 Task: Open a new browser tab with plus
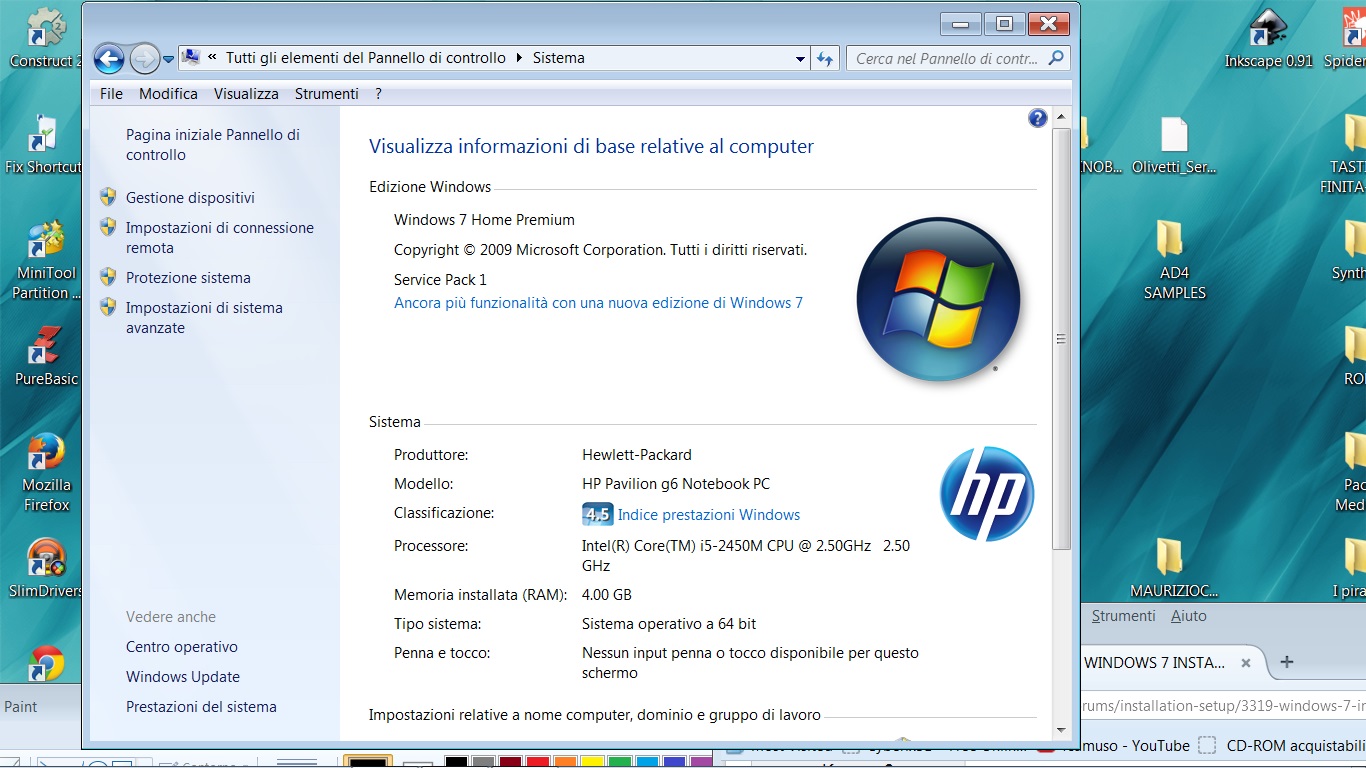click(x=1287, y=661)
